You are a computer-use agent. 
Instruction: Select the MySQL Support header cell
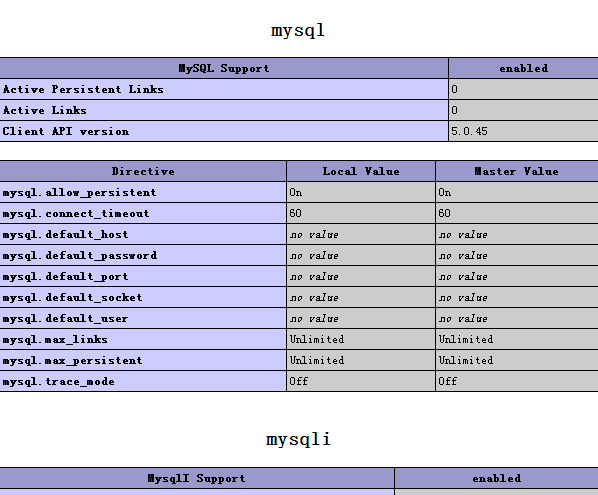[x=224, y=69]
